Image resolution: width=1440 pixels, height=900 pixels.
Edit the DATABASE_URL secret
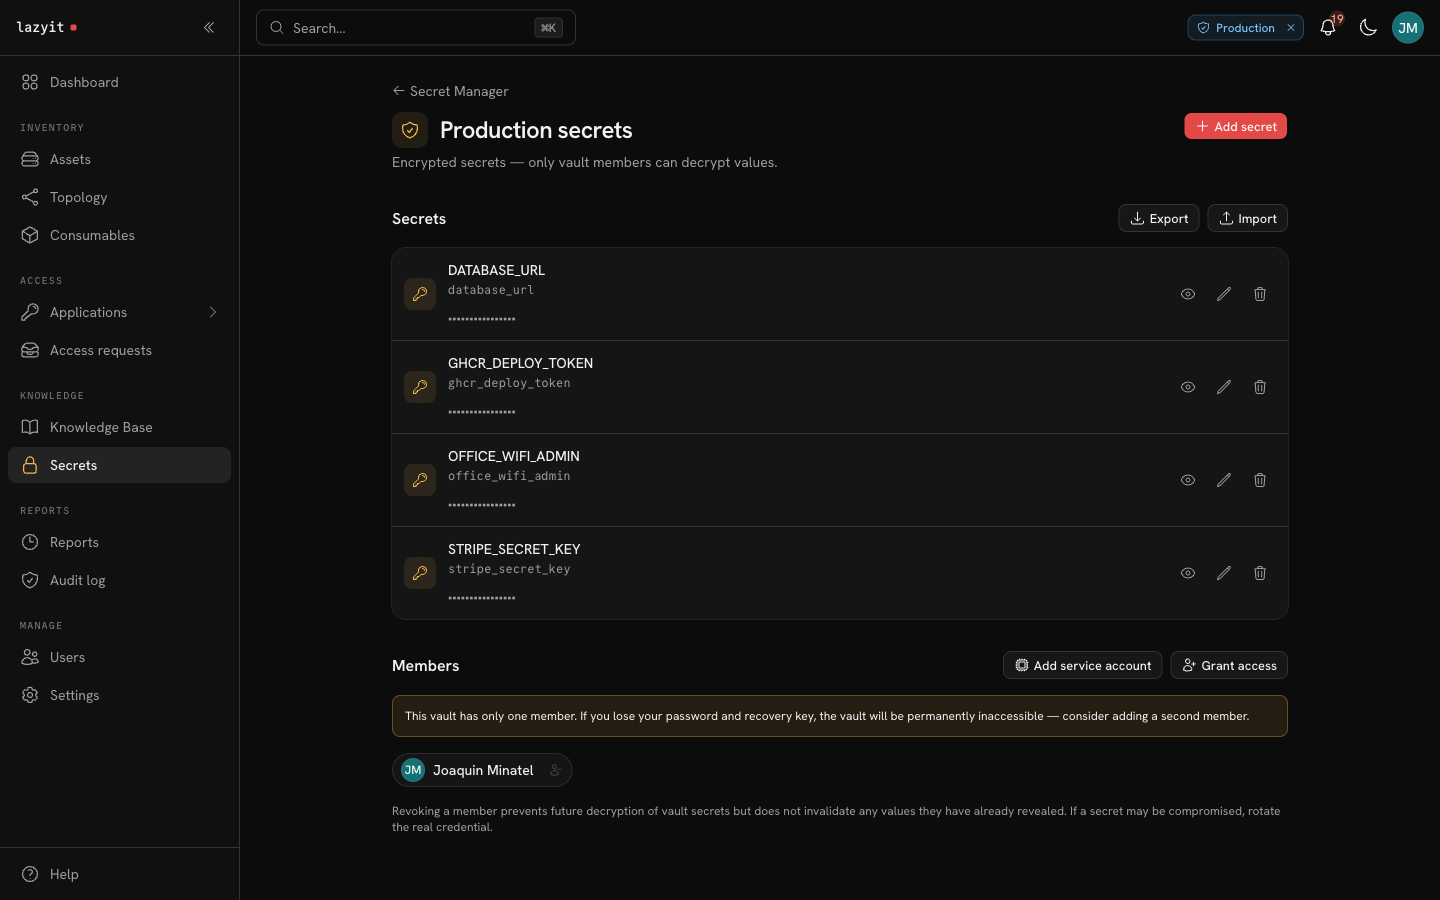coord(1224,294)
